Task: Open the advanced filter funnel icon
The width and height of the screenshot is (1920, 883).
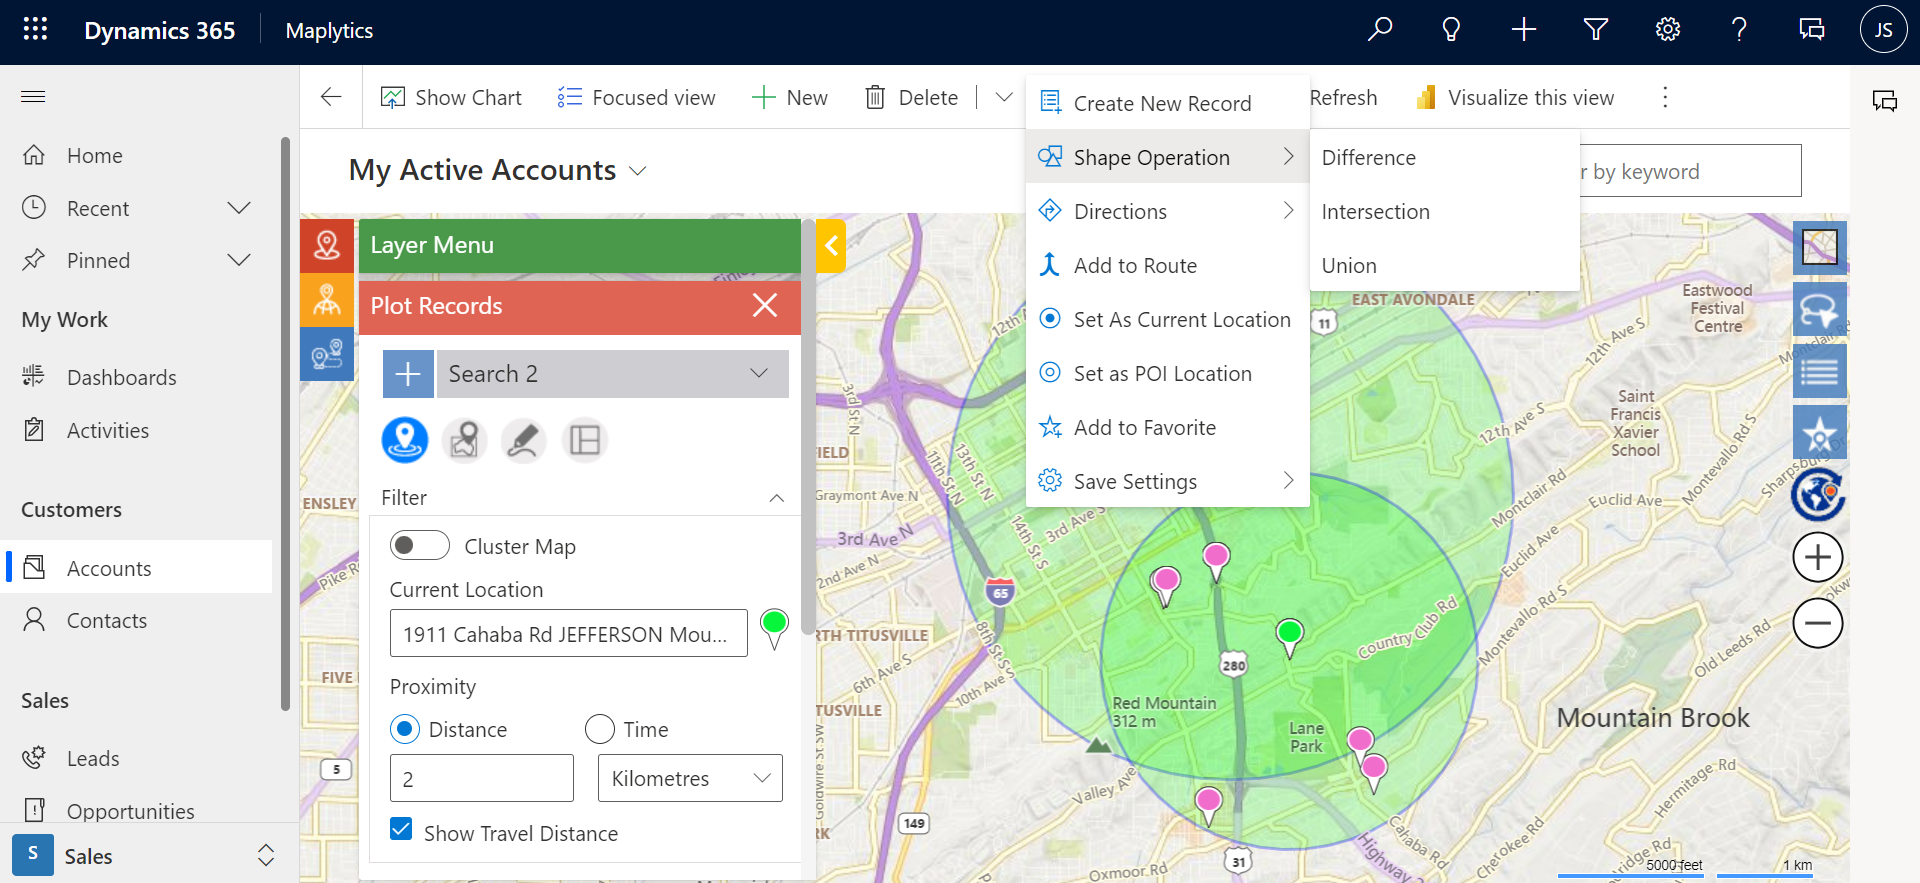Action: point(1595,30)
